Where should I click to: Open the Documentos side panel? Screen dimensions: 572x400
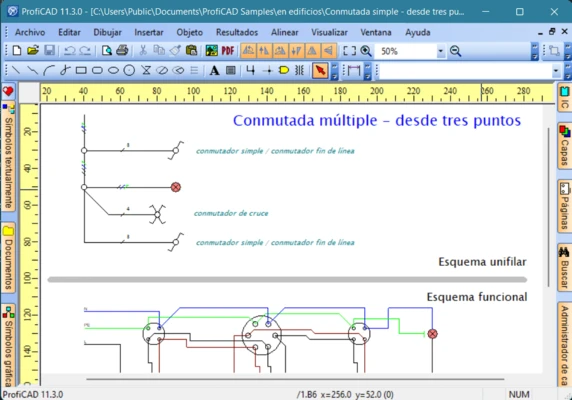click(x=8, y=258)
